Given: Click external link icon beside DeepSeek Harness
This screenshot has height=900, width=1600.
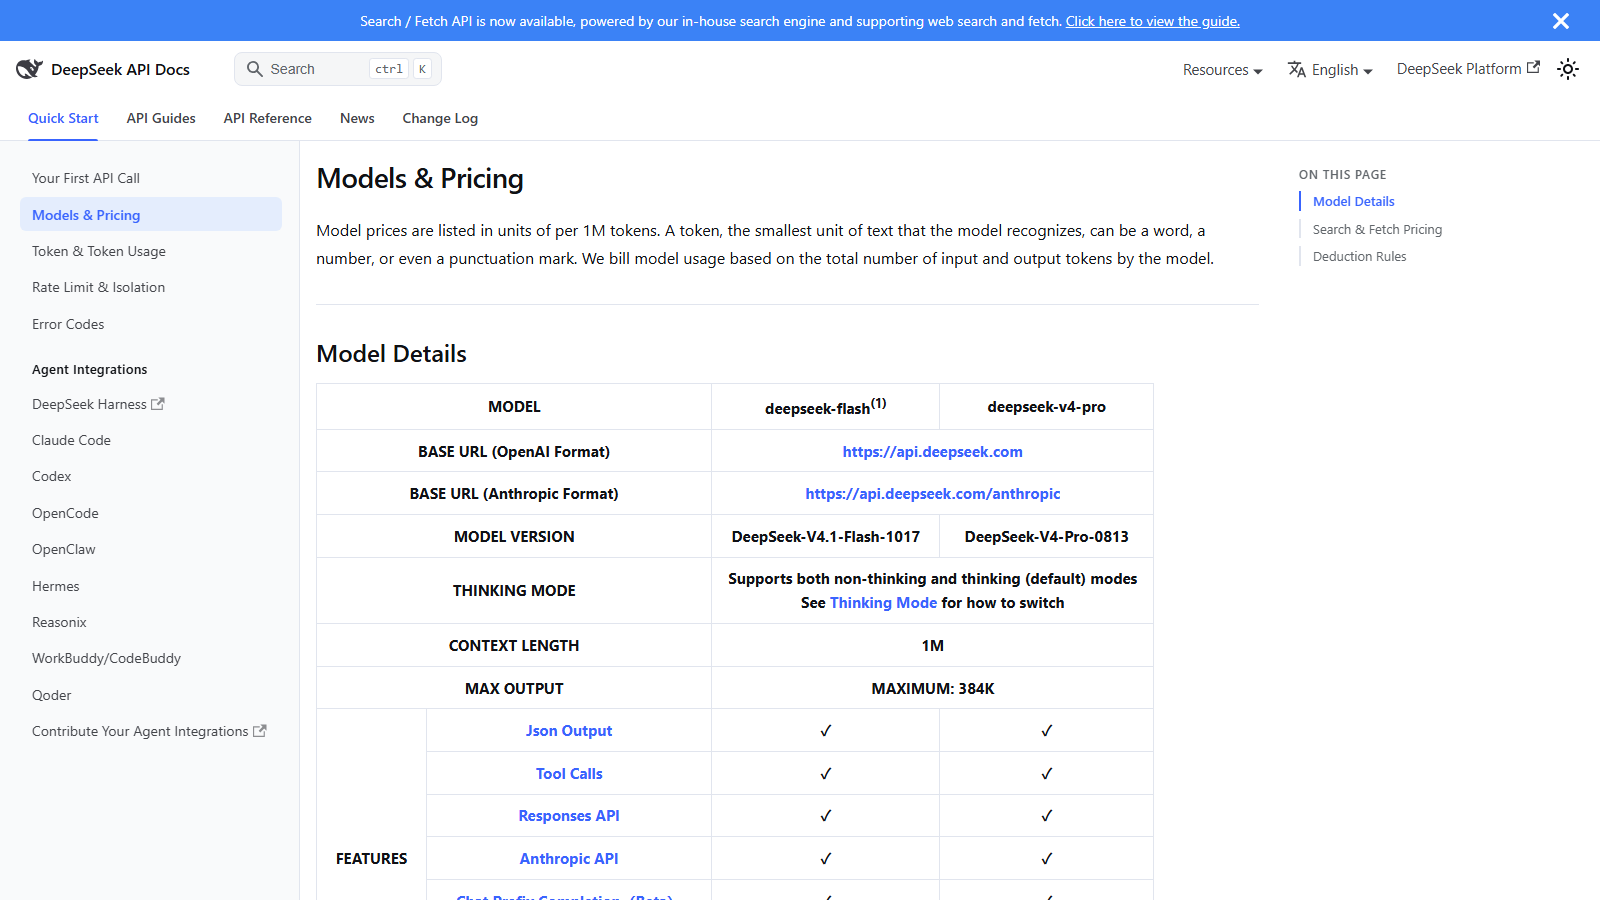Looking at the screenshot, I should click(158, 404).
